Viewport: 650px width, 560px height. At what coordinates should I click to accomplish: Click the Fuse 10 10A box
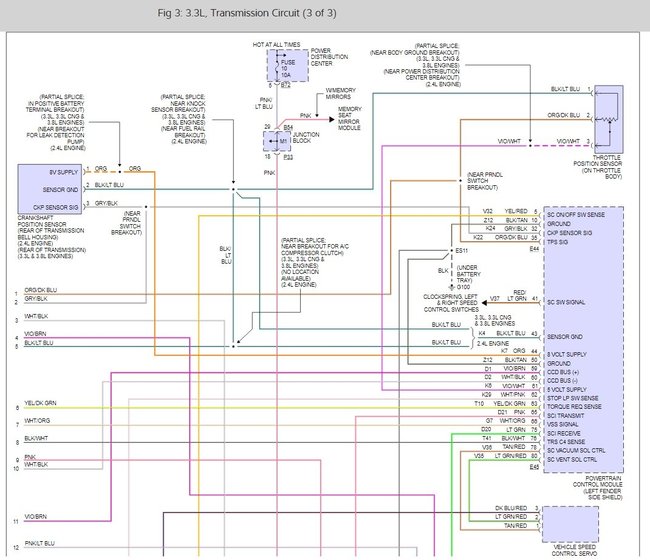pos(288,65)
